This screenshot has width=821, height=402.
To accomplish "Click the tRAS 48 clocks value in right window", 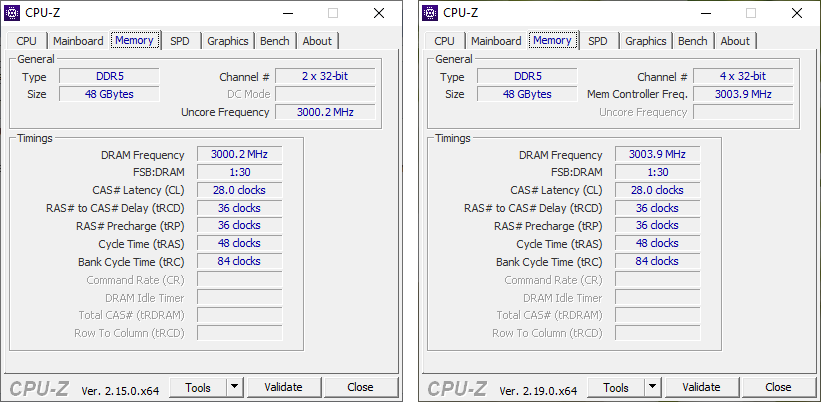I will coord(657,243).
